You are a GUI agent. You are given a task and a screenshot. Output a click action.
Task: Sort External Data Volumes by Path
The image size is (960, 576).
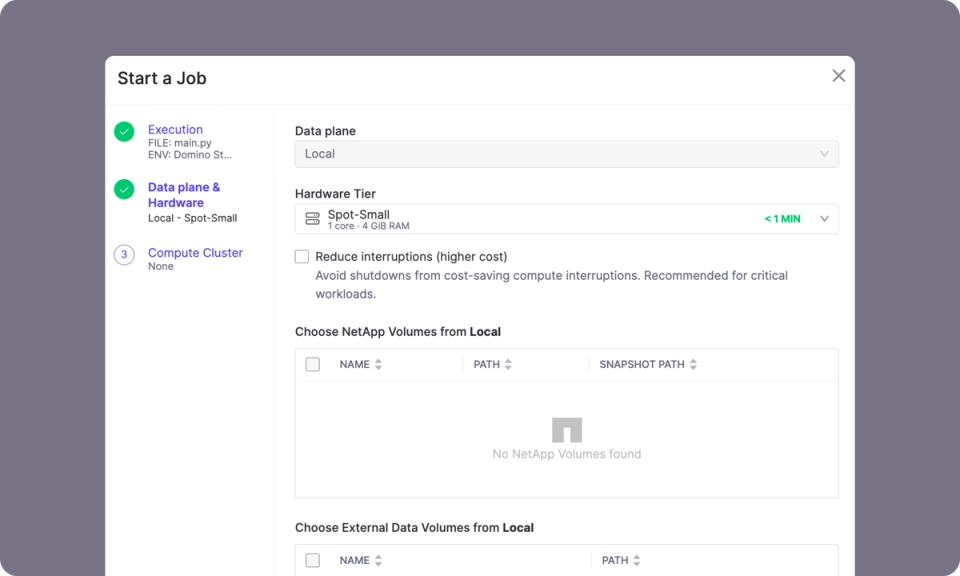tap(636, 561)
